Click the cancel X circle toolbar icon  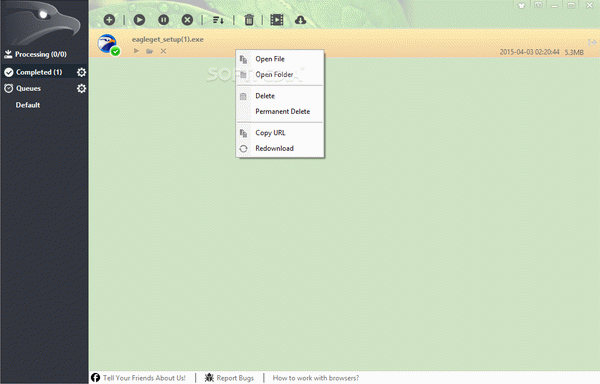187,20
